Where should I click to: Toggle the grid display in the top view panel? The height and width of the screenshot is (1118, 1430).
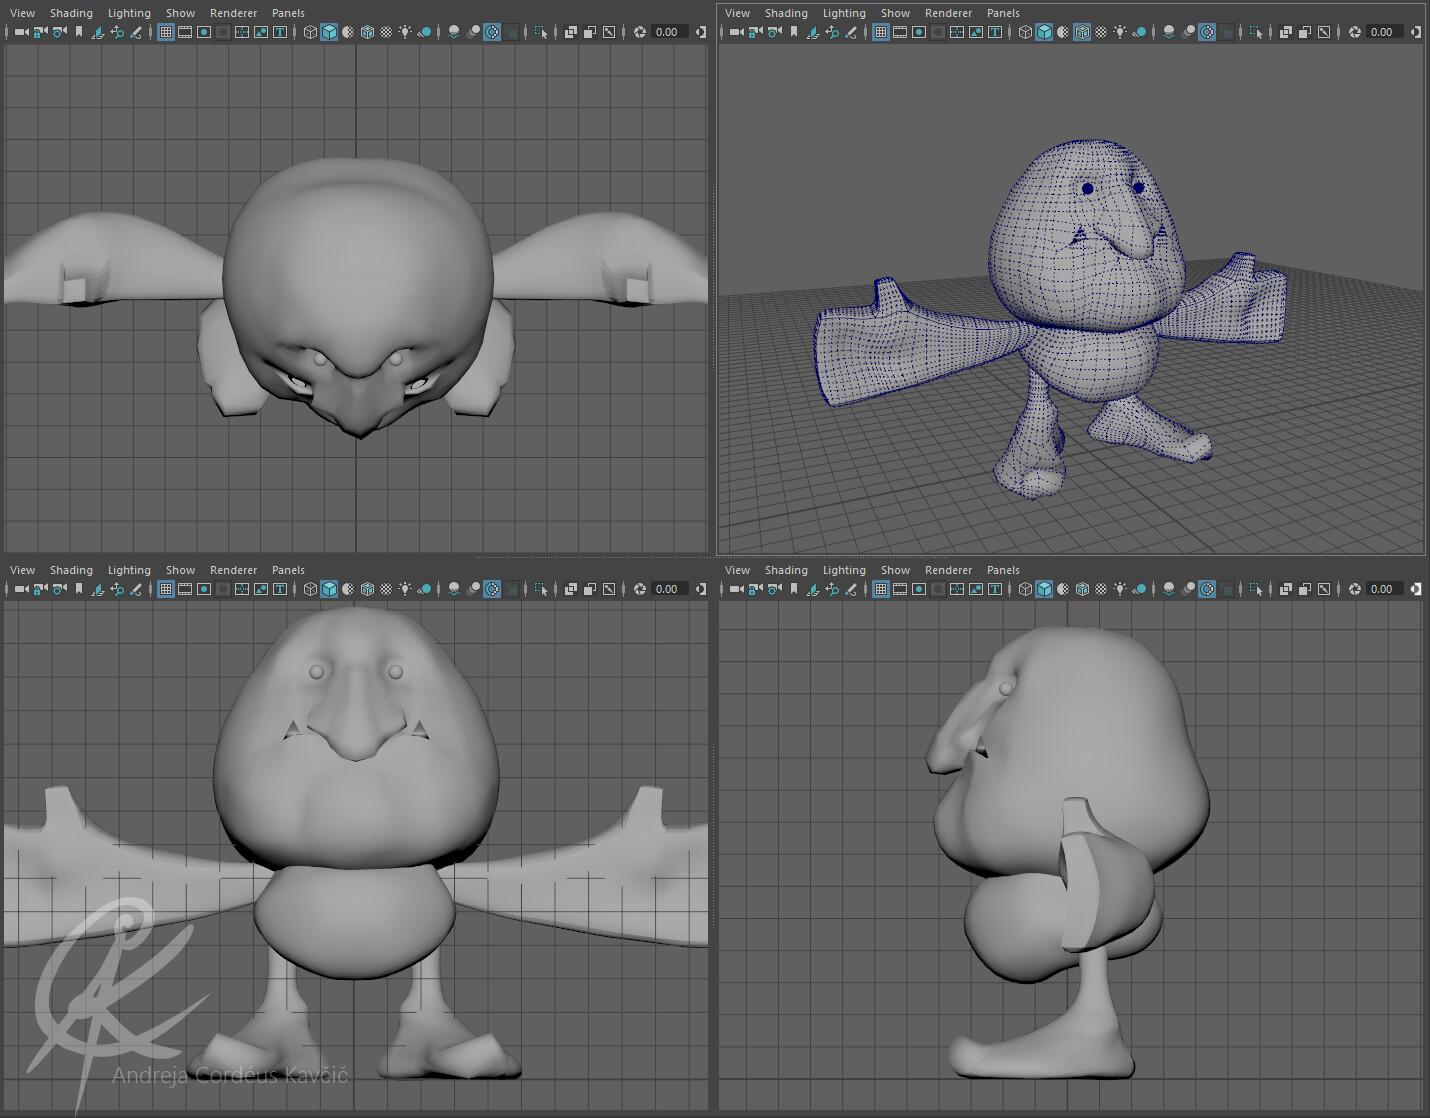point(166,32)
